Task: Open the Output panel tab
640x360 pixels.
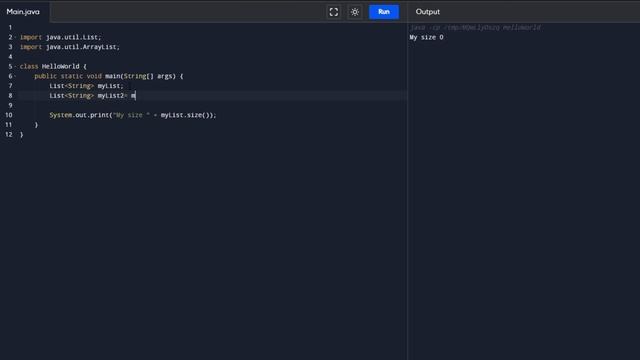Action: (x=427, y=12)
